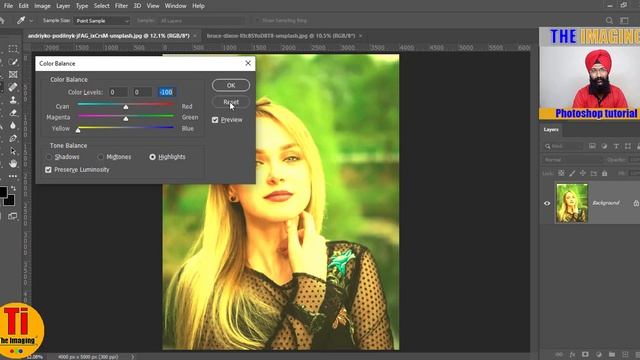640x360 pixels.
Task: Select the Rectangular Marquee tool
Action: coord(13,49)
